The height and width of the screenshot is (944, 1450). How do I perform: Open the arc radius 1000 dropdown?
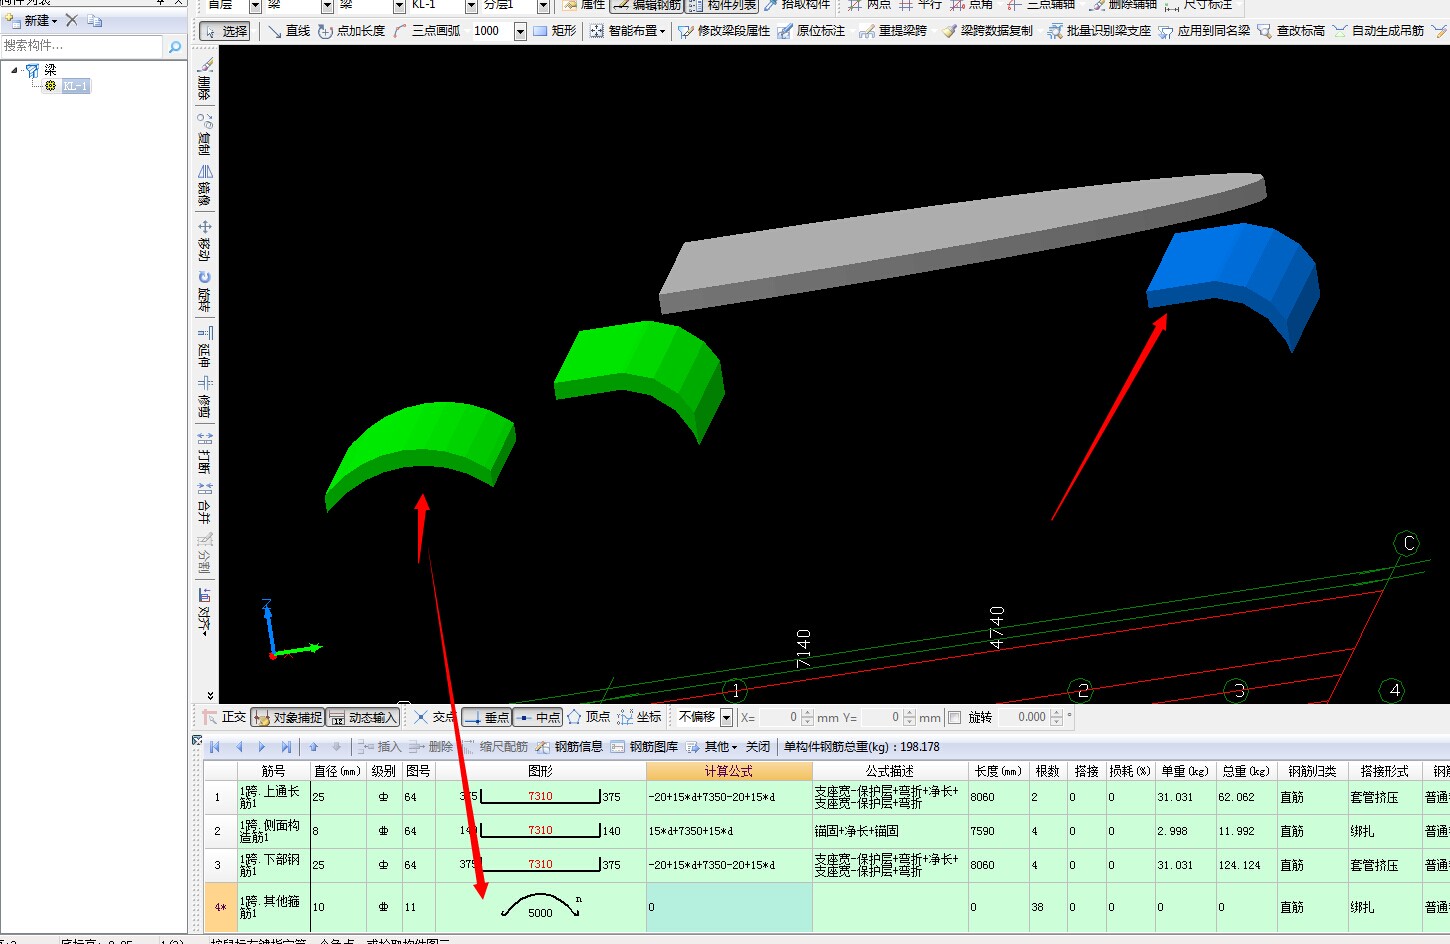tap(520, 31)
